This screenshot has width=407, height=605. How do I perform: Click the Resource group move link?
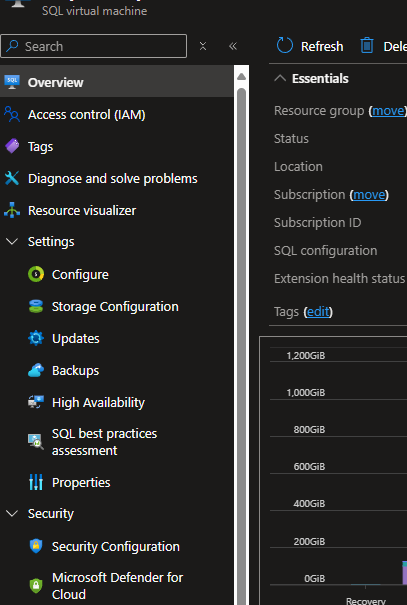point(388,111)
